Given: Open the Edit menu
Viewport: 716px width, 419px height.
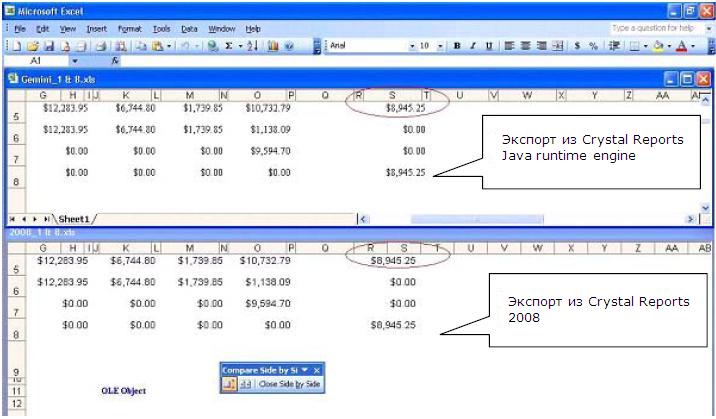Looking at the screenshot, I should click(x=42, y=29).
